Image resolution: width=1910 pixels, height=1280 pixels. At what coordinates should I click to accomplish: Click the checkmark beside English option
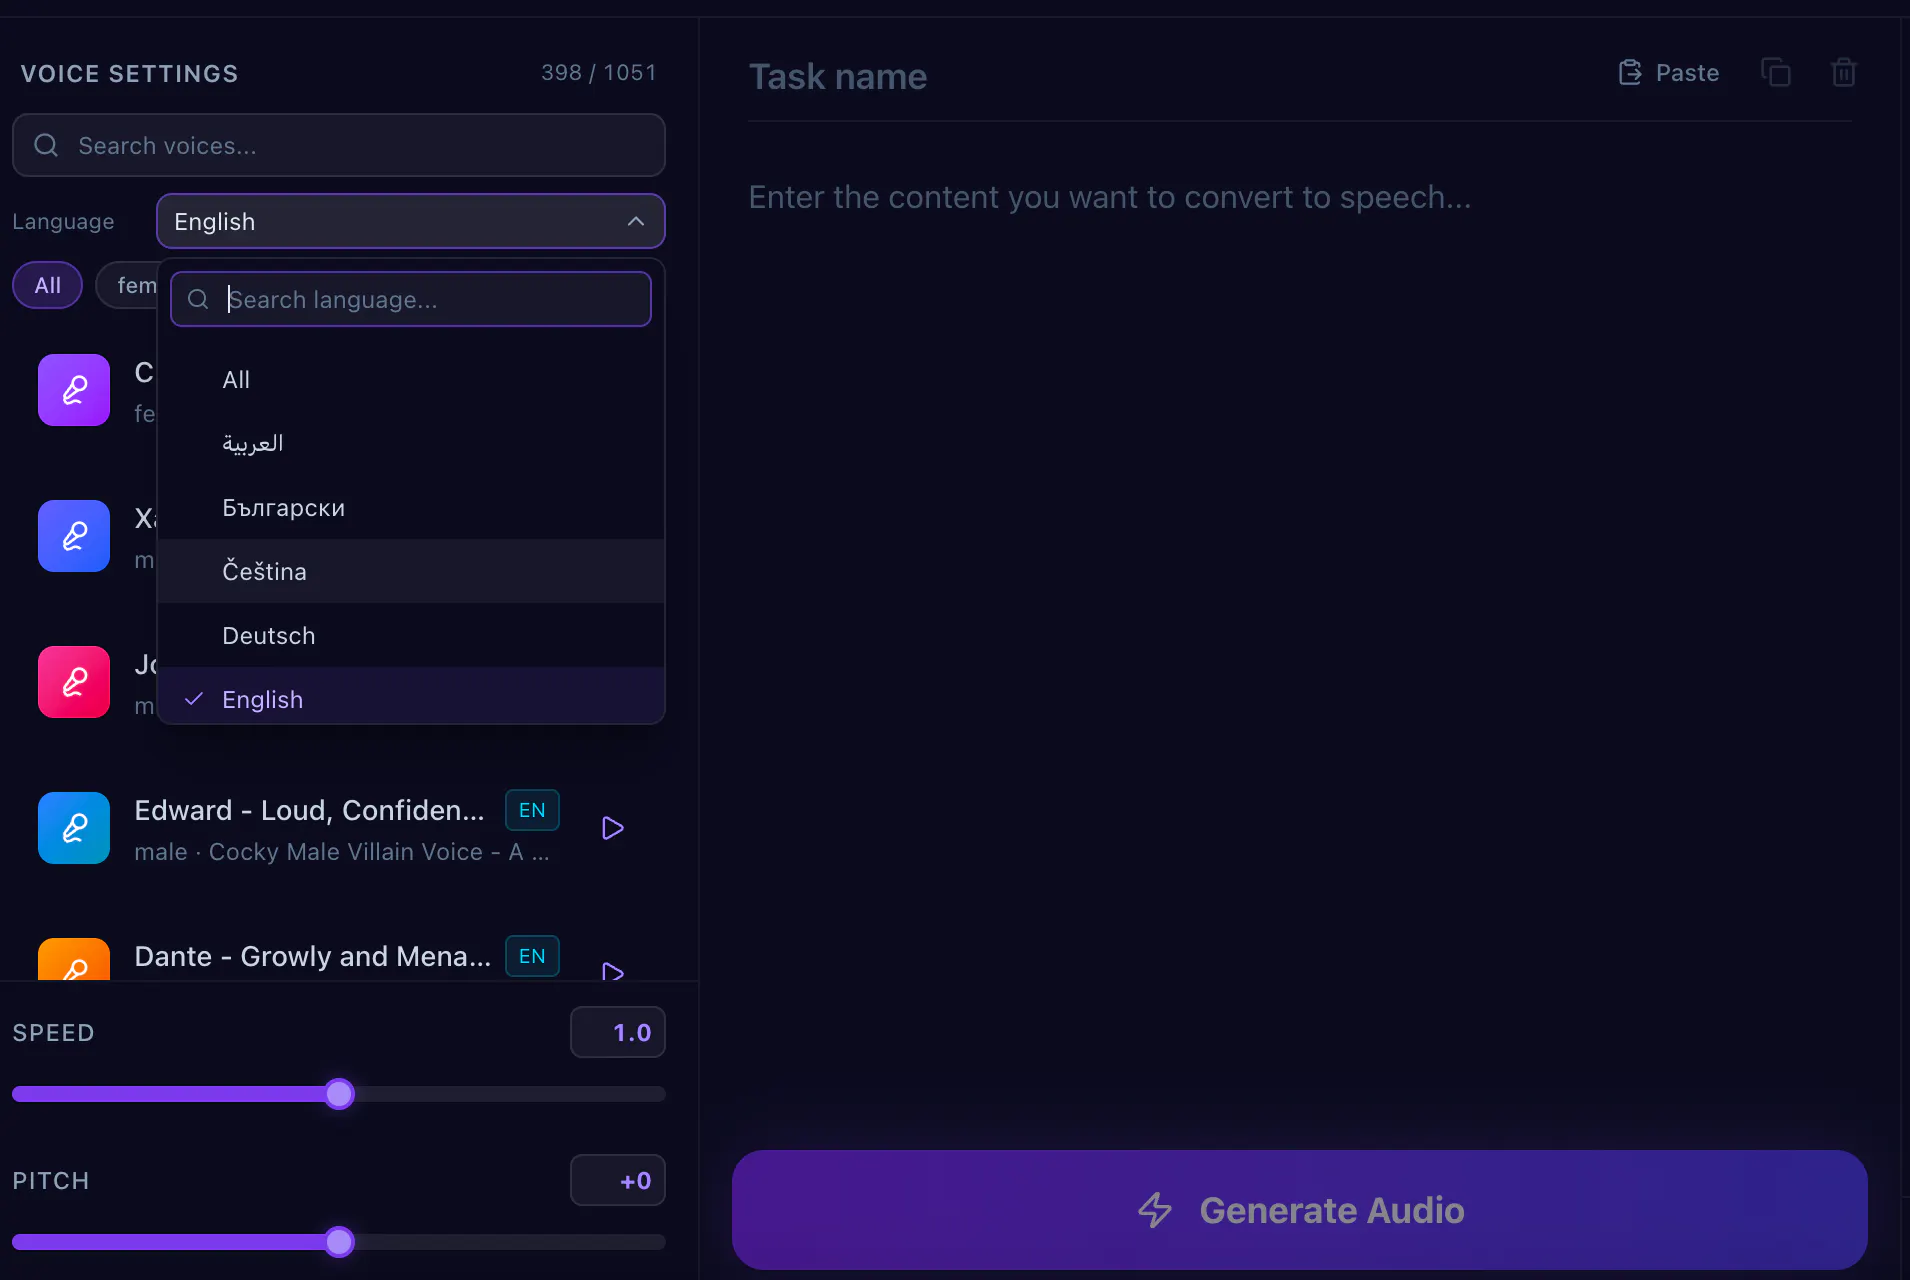(x=194, y=699)
